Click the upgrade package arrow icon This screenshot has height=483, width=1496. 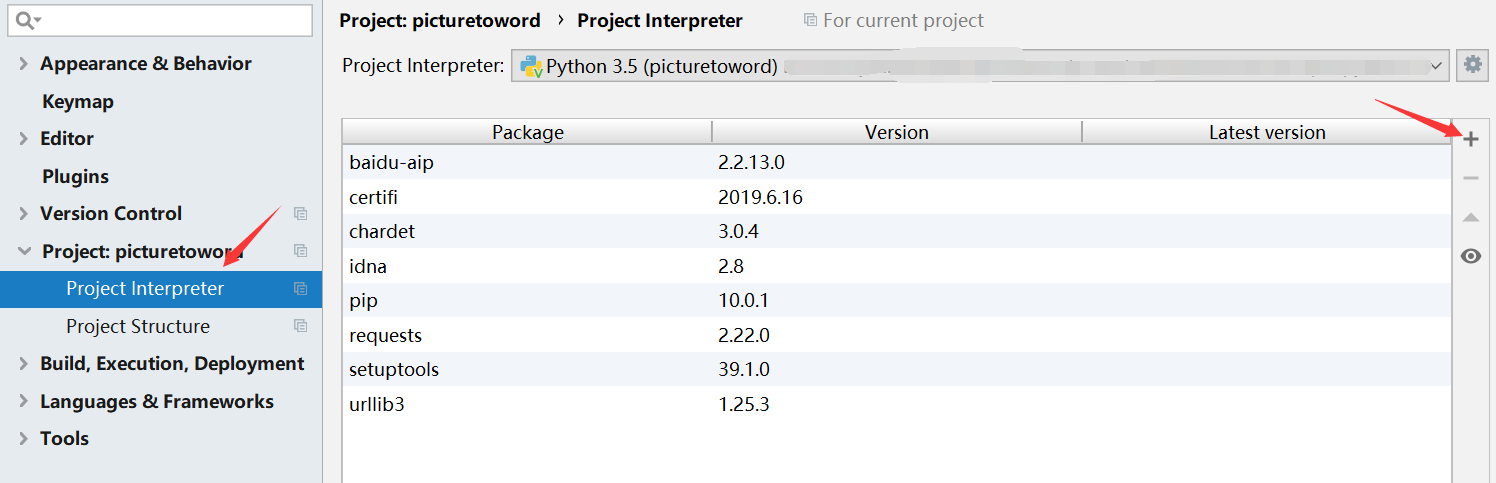[1470, 217]
